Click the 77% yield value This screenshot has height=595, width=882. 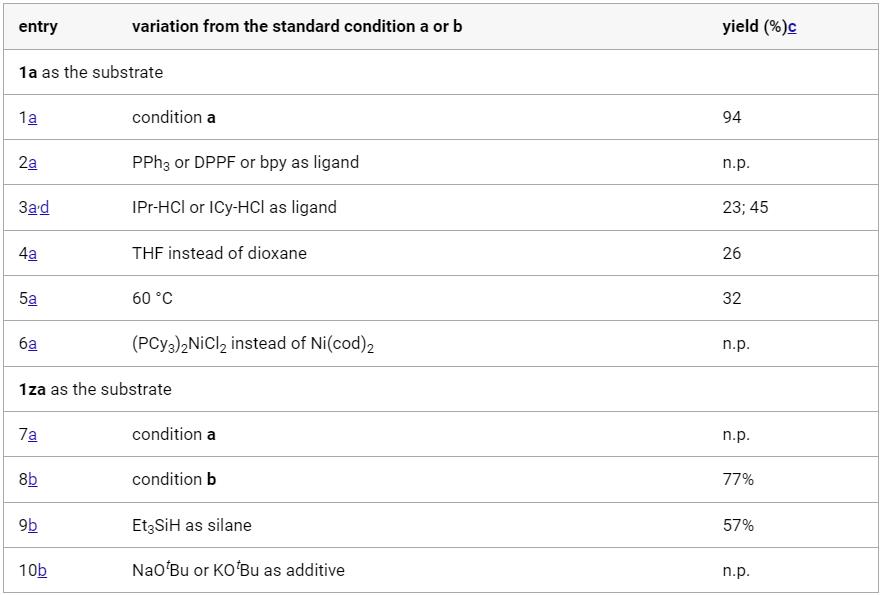click(x=738, y=480)
